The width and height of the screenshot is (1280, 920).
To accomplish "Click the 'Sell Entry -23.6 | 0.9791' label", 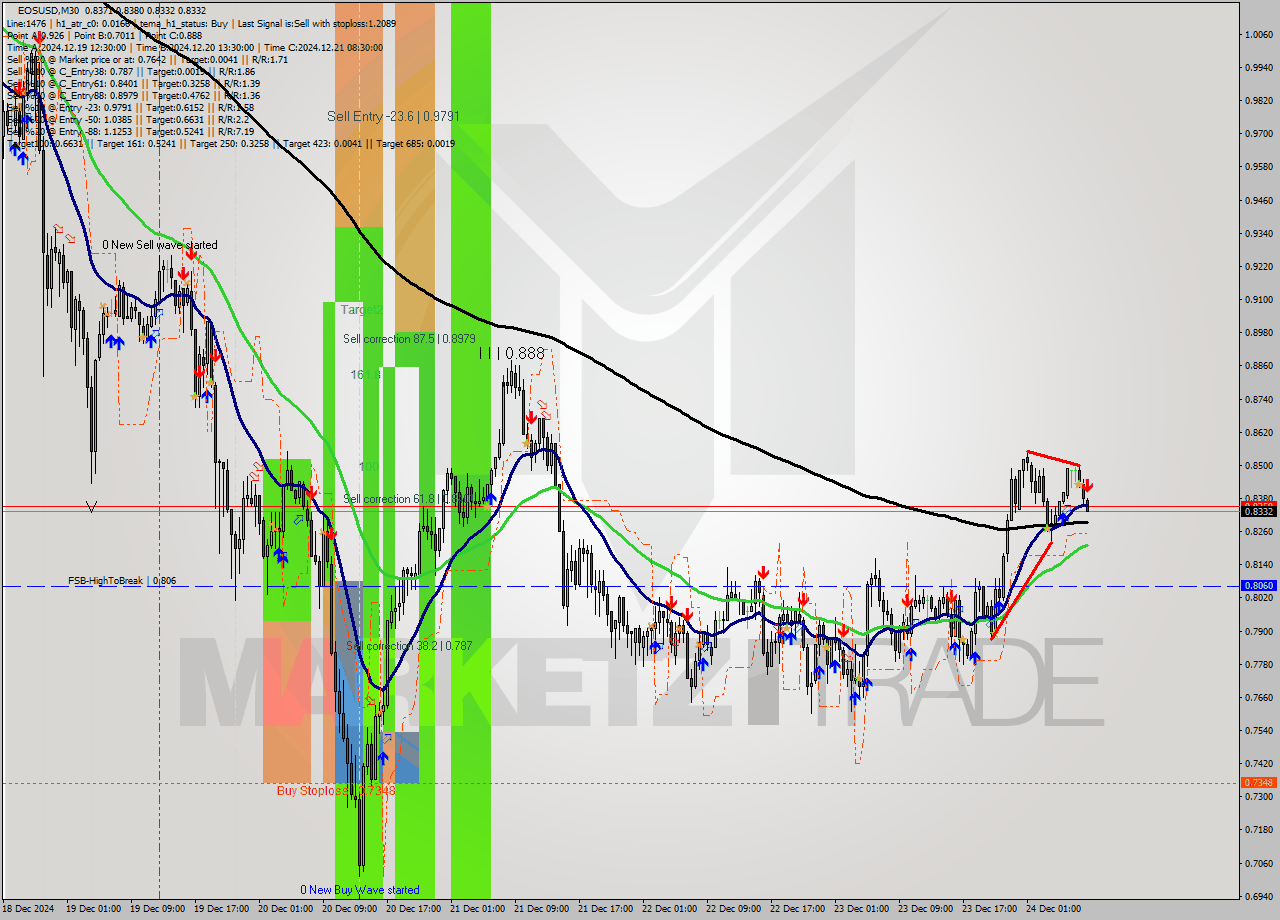I will pyautogui.click(x=393, y=117).
